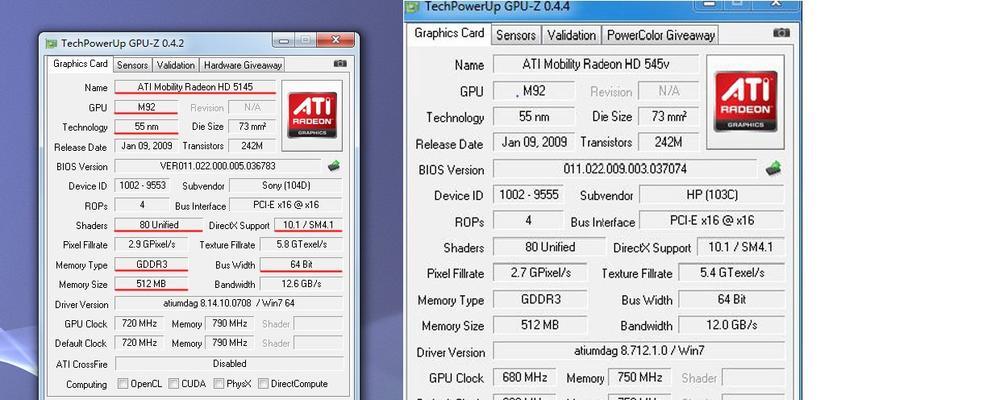Click the Release Date Jan 09, 2009 in GPU-Z 0.4.4
The width and height of the screenshot is (1008, 400).
(534, 142)
